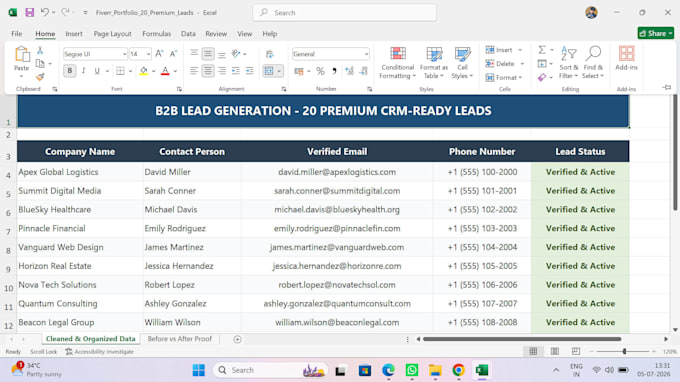Increase decimal places
The height and width of the screenshot is (382, 680).
[x=349, y=71]
